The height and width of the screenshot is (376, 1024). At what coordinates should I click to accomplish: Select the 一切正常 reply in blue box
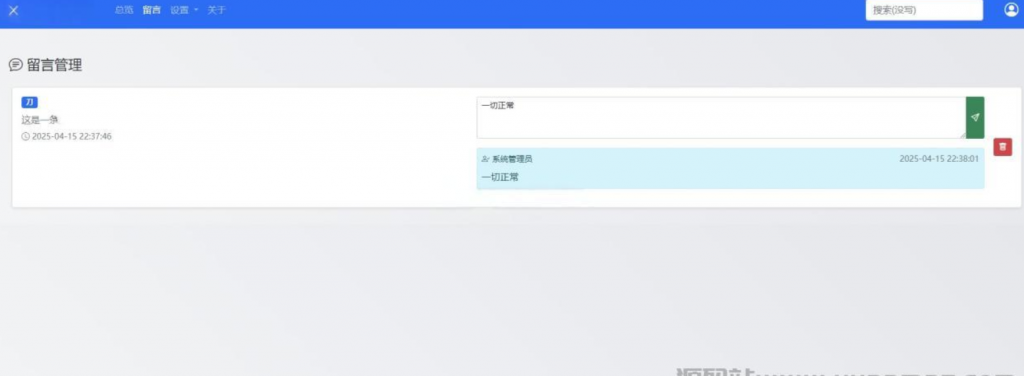click(500, 177)
